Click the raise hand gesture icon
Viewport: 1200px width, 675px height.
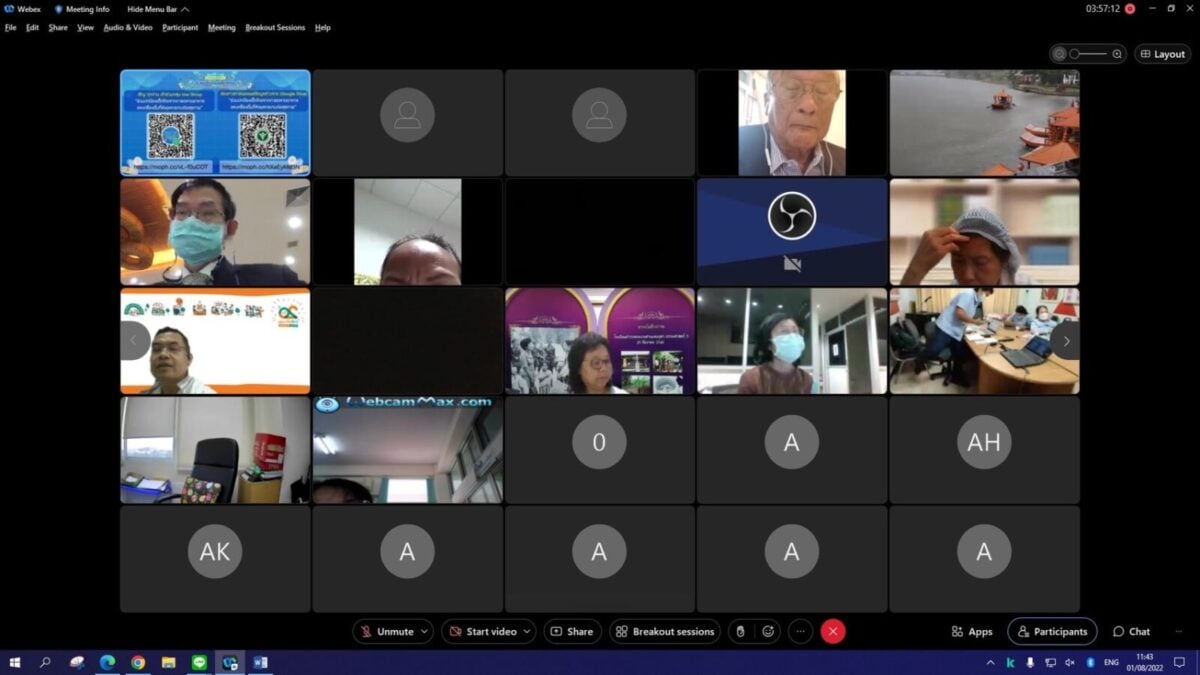coord(740,631)
